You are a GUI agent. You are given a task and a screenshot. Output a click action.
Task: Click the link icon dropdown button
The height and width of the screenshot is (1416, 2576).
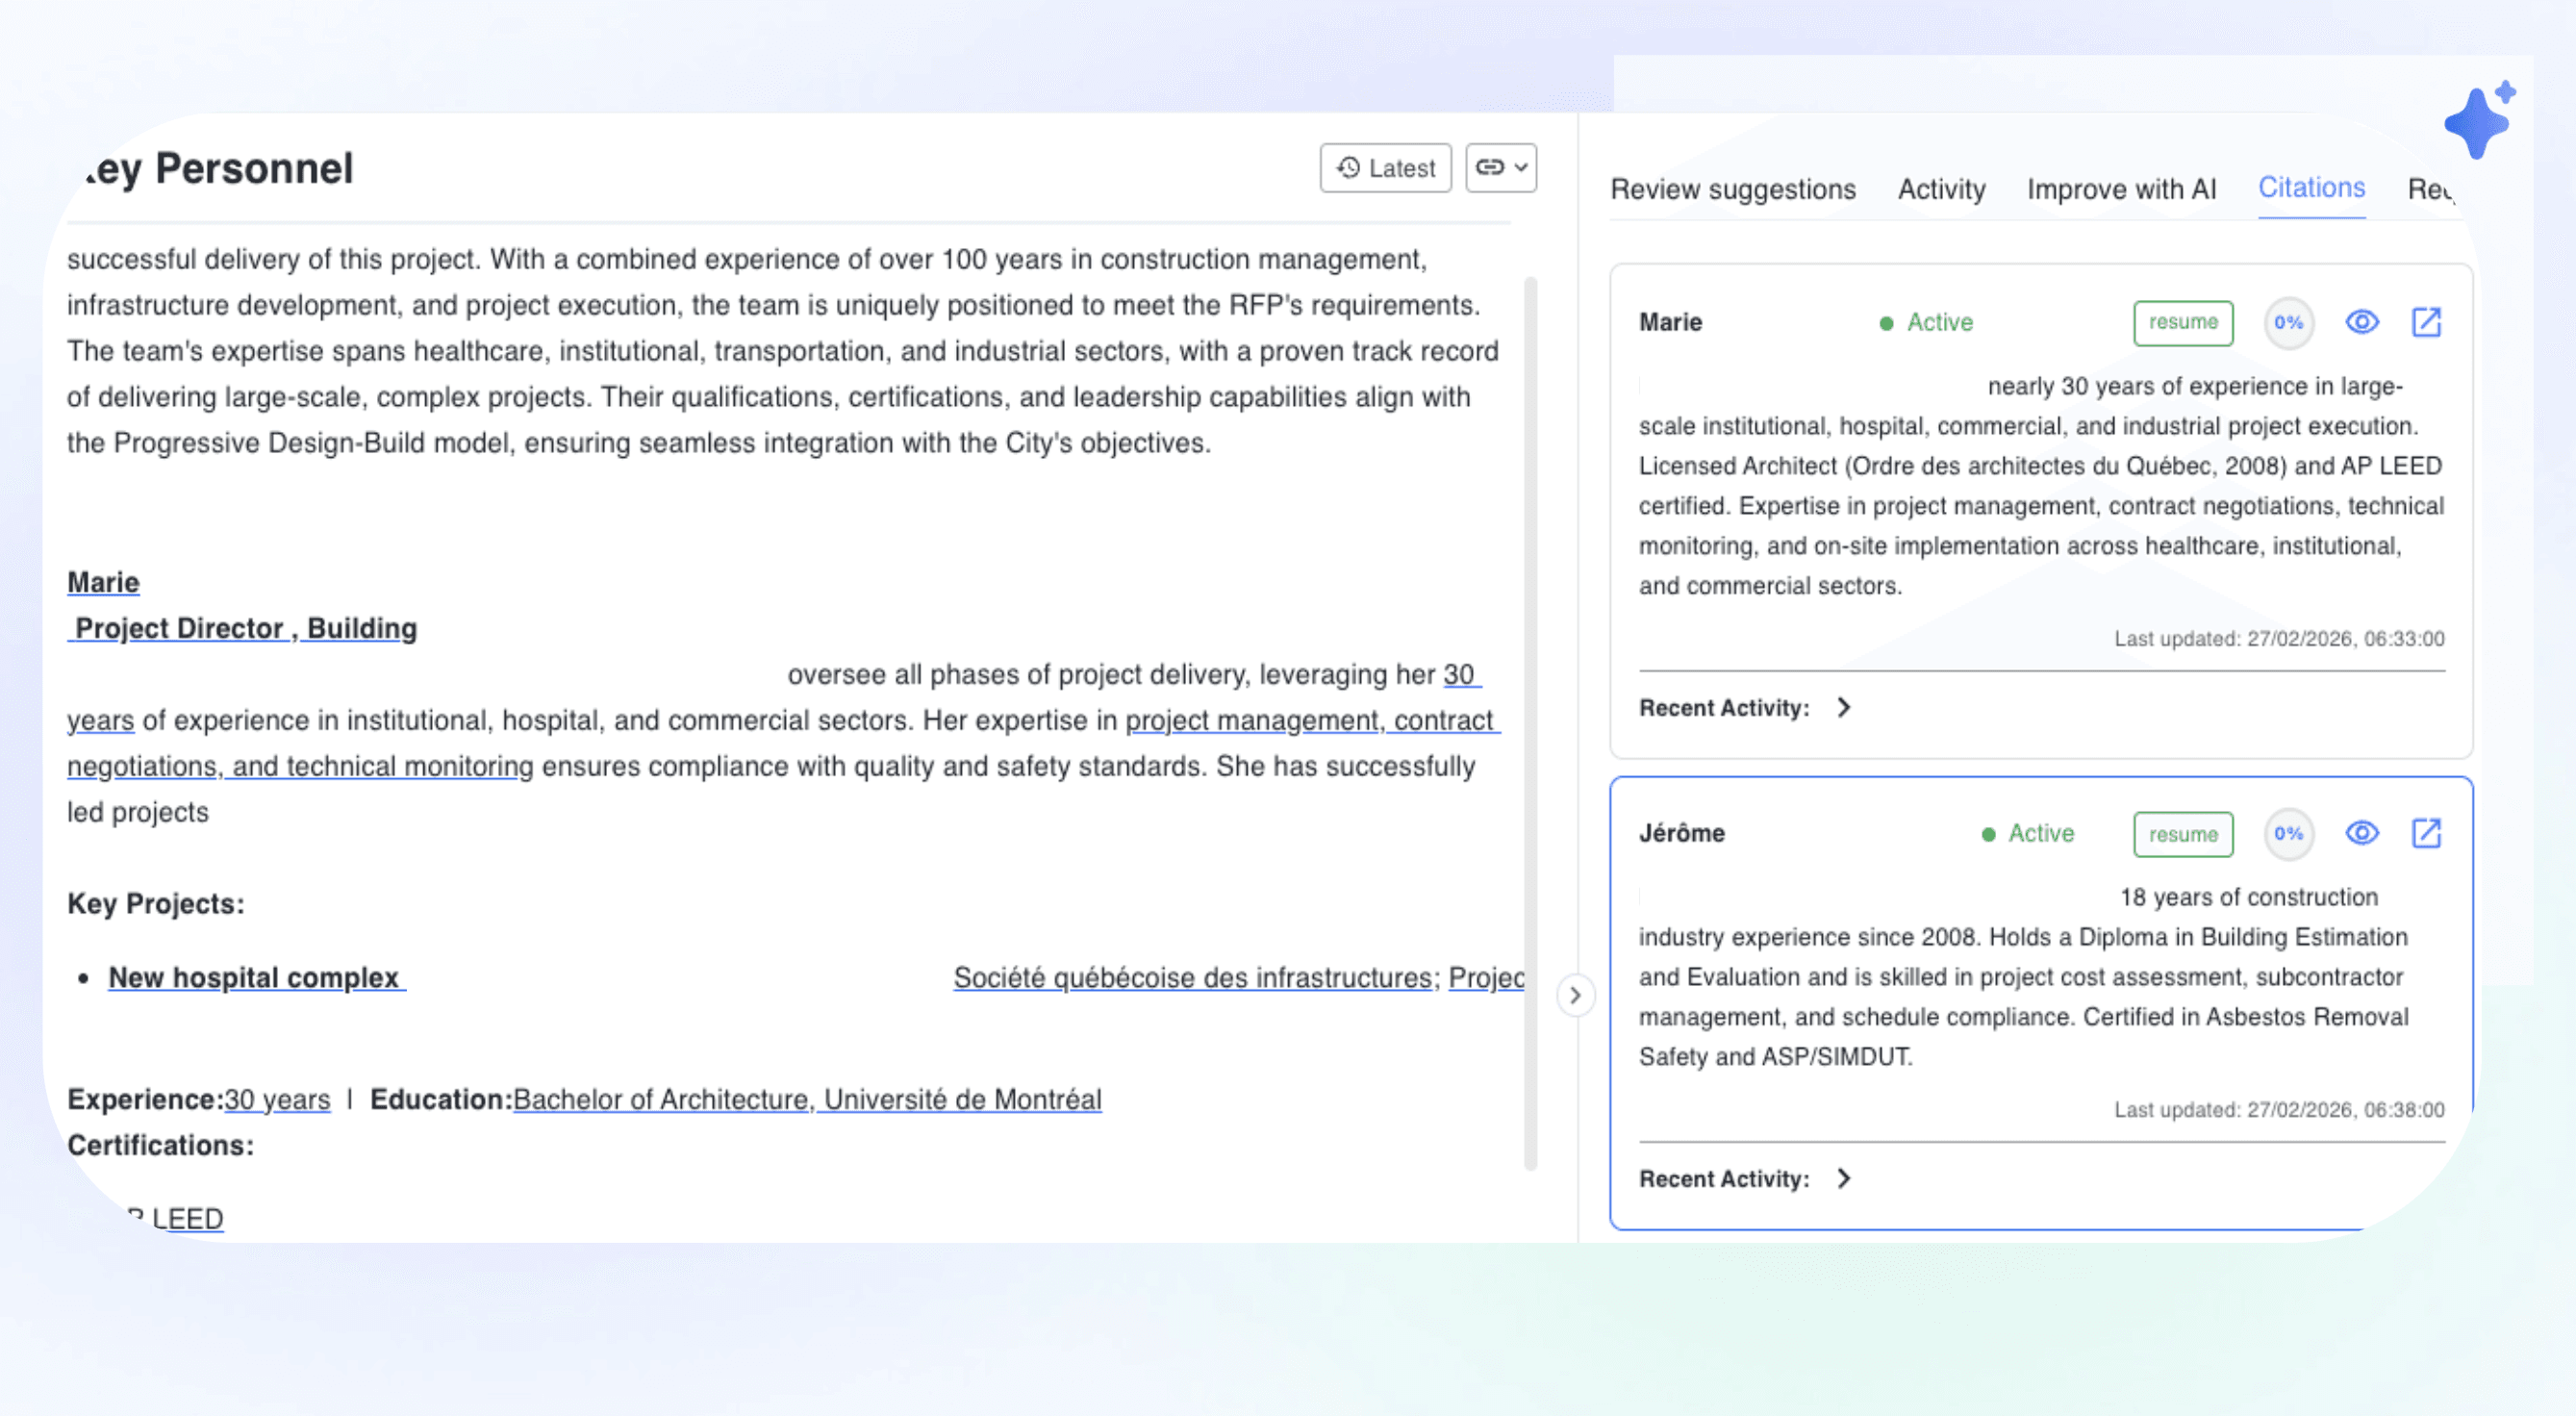(1500, 168)
